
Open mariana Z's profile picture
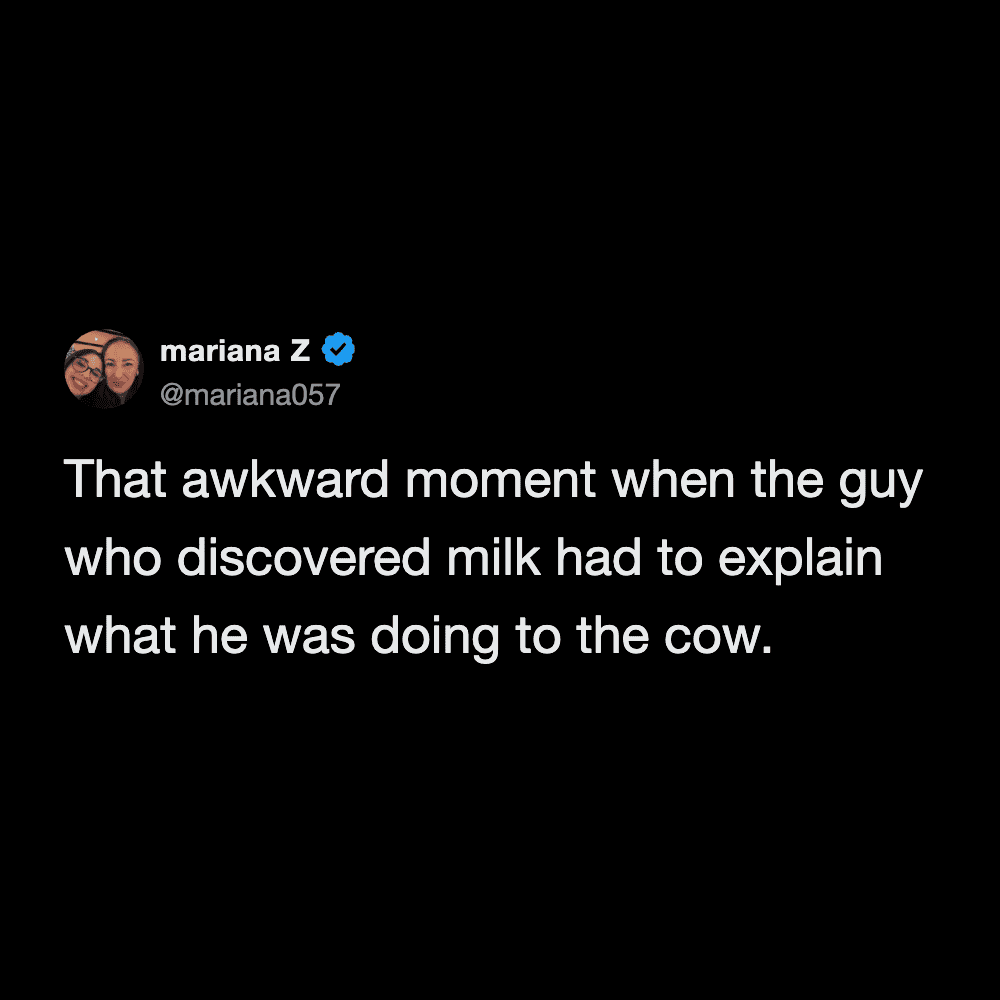(x=104, y=369)
